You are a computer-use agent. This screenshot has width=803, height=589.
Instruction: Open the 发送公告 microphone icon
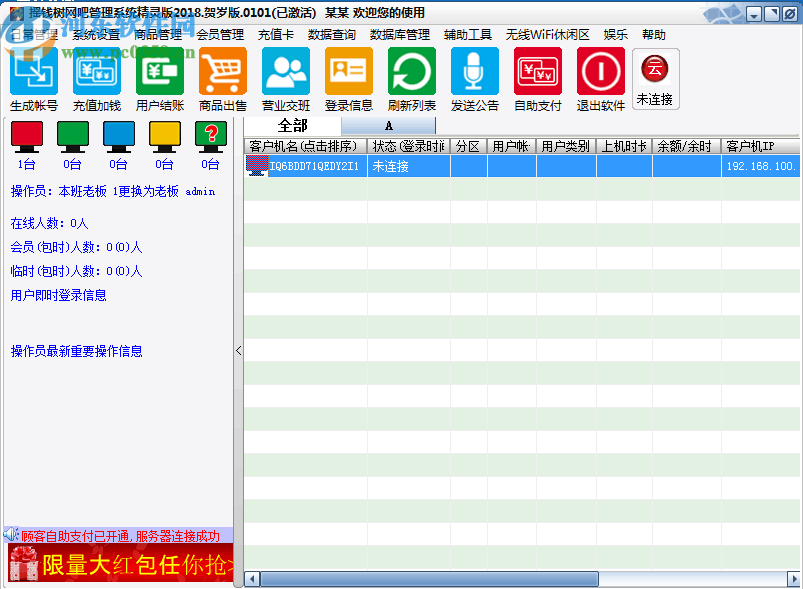[475, 71]
